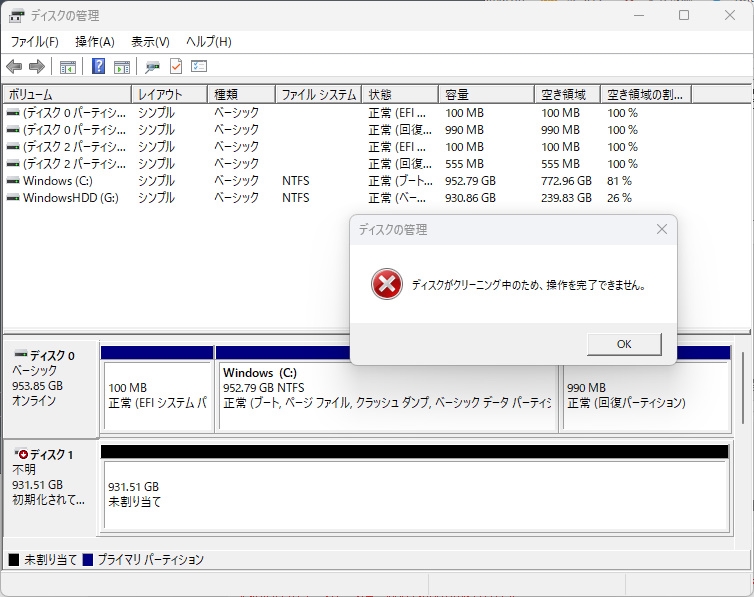
Task: Click the 26 % free percentage cell
Action: (619, 198)
